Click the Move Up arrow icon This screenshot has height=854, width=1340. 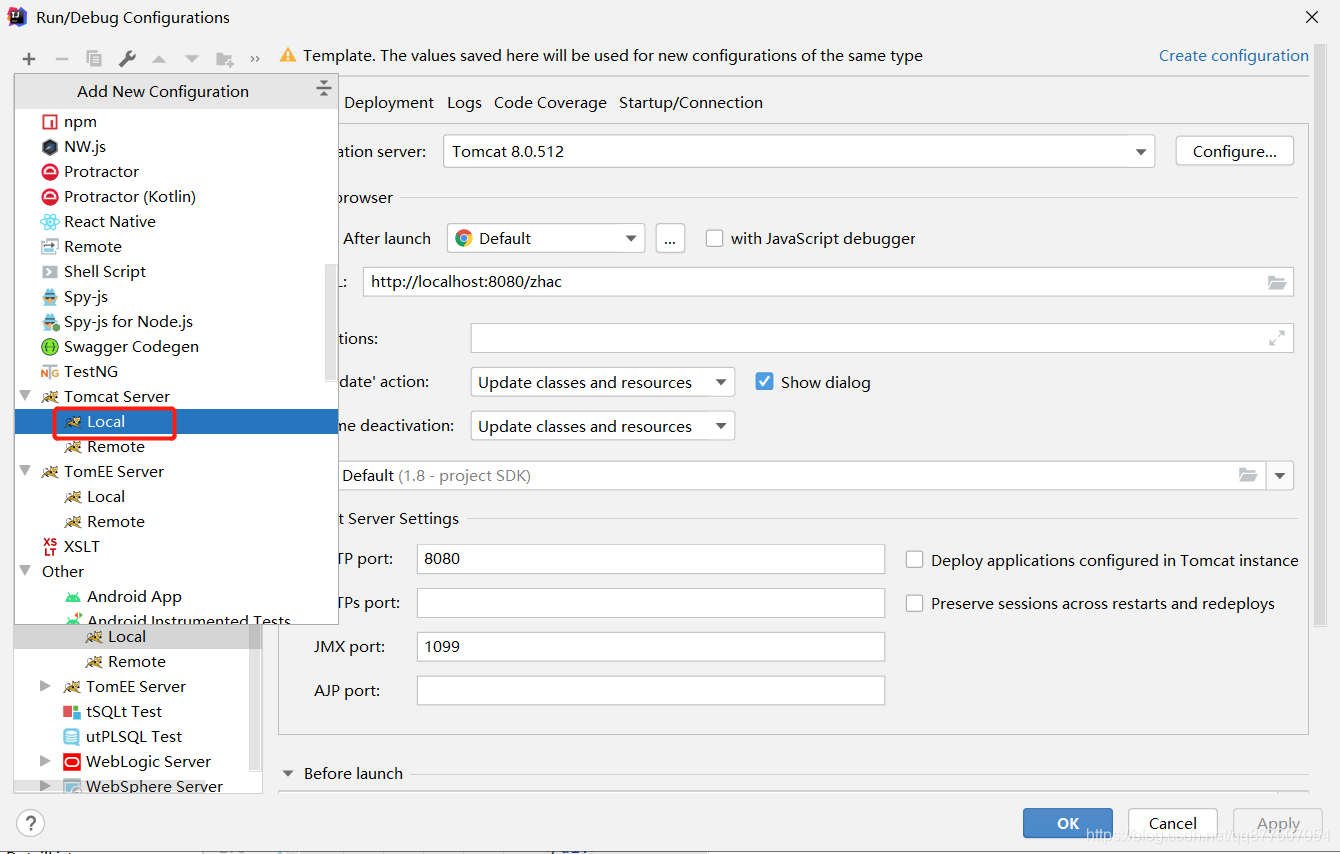[x=159, y=59]
